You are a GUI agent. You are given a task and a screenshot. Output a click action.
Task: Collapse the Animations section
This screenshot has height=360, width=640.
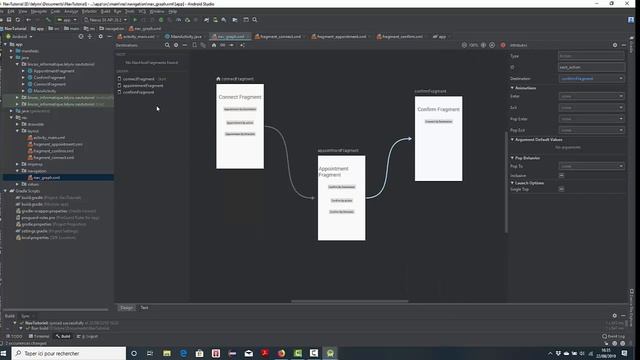[512, 88]
